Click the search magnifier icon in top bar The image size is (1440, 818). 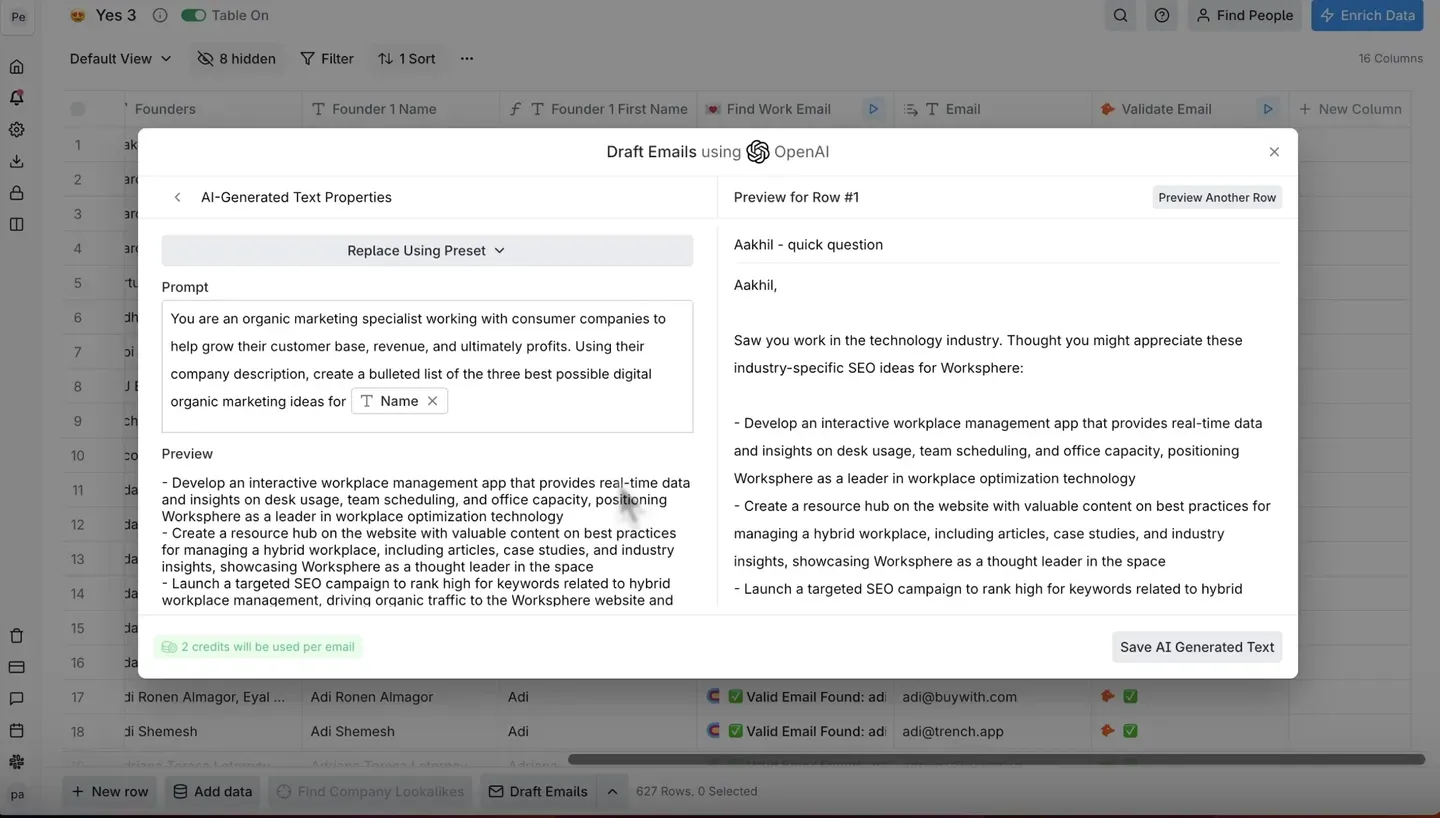(1120, 15)
